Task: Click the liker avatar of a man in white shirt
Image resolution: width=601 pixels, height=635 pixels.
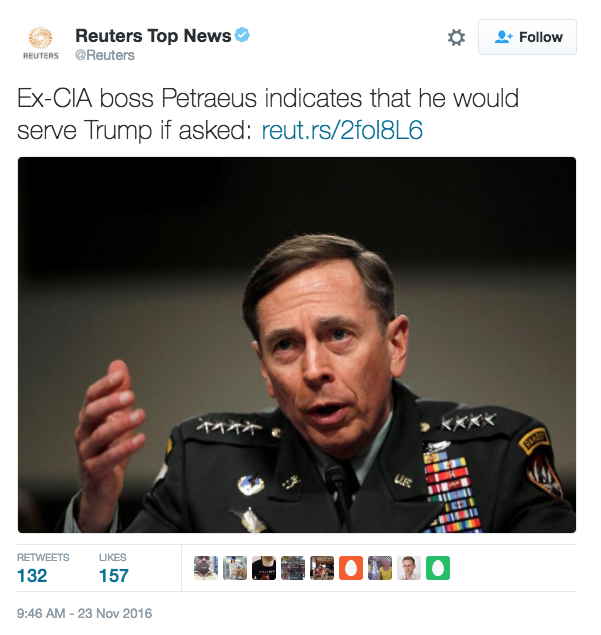Action: 409,568
